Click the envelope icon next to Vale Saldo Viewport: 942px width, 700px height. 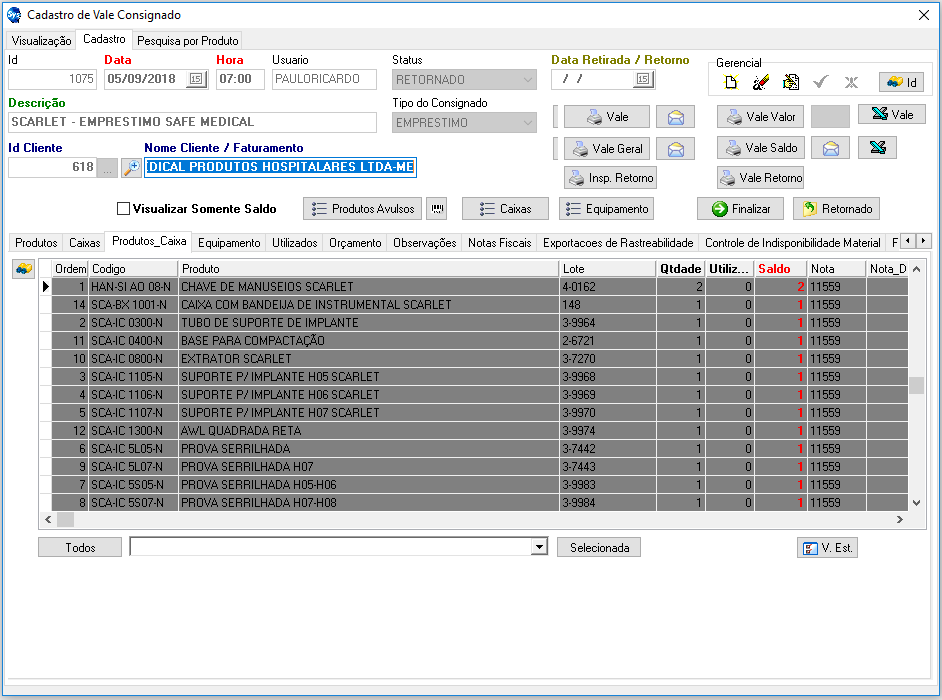click(830, 148)
